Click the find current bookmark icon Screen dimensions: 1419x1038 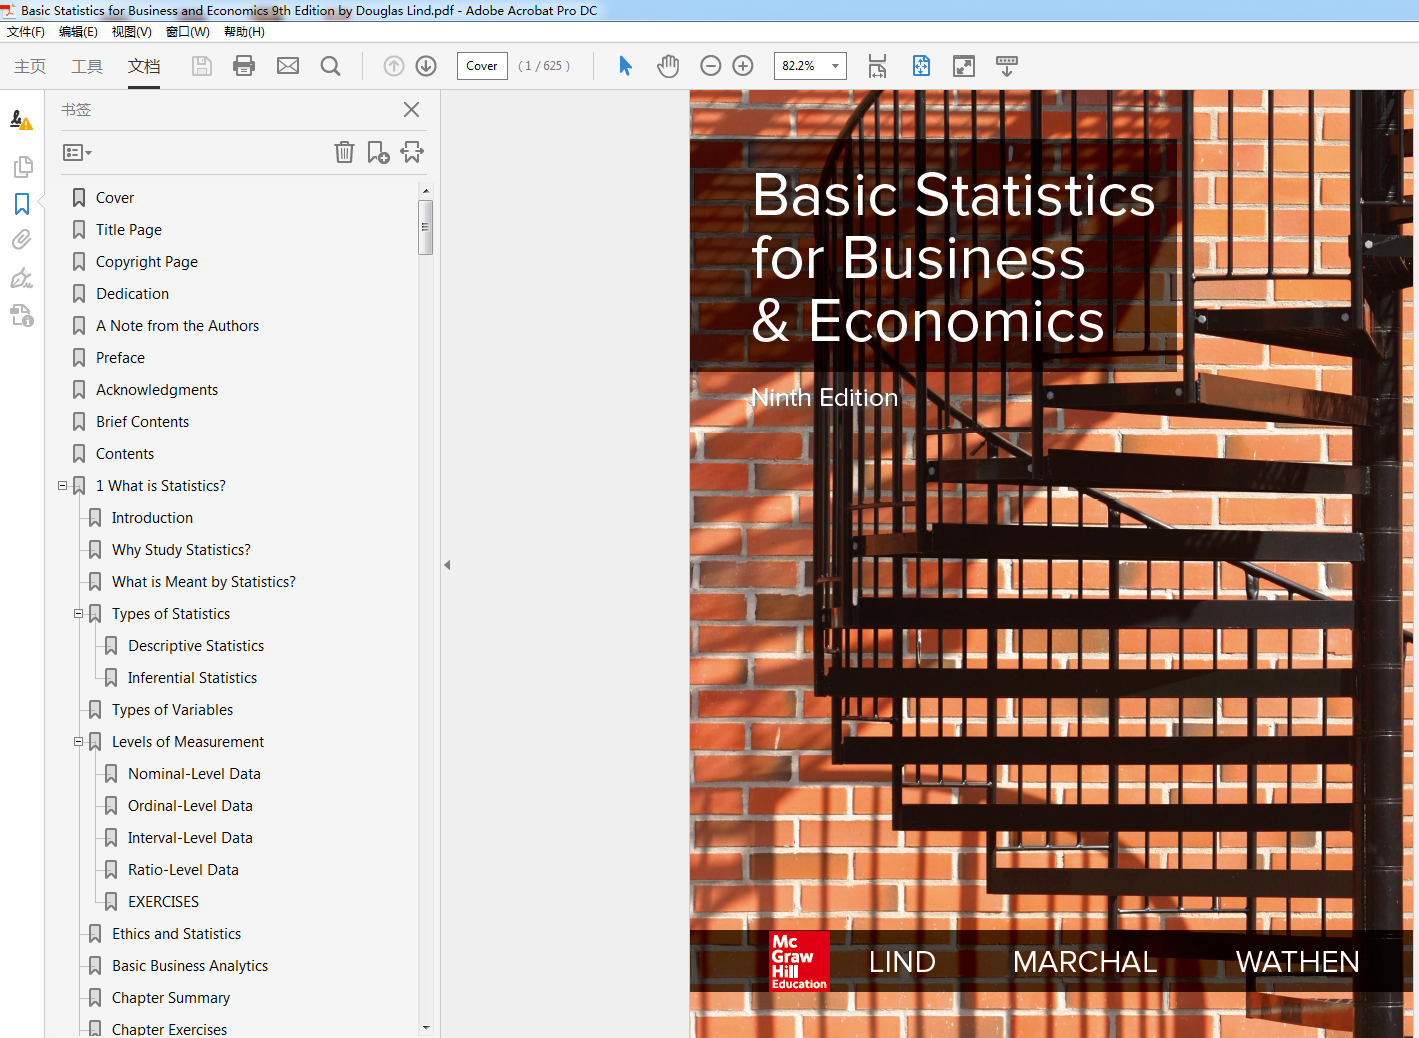click(412, 152)
